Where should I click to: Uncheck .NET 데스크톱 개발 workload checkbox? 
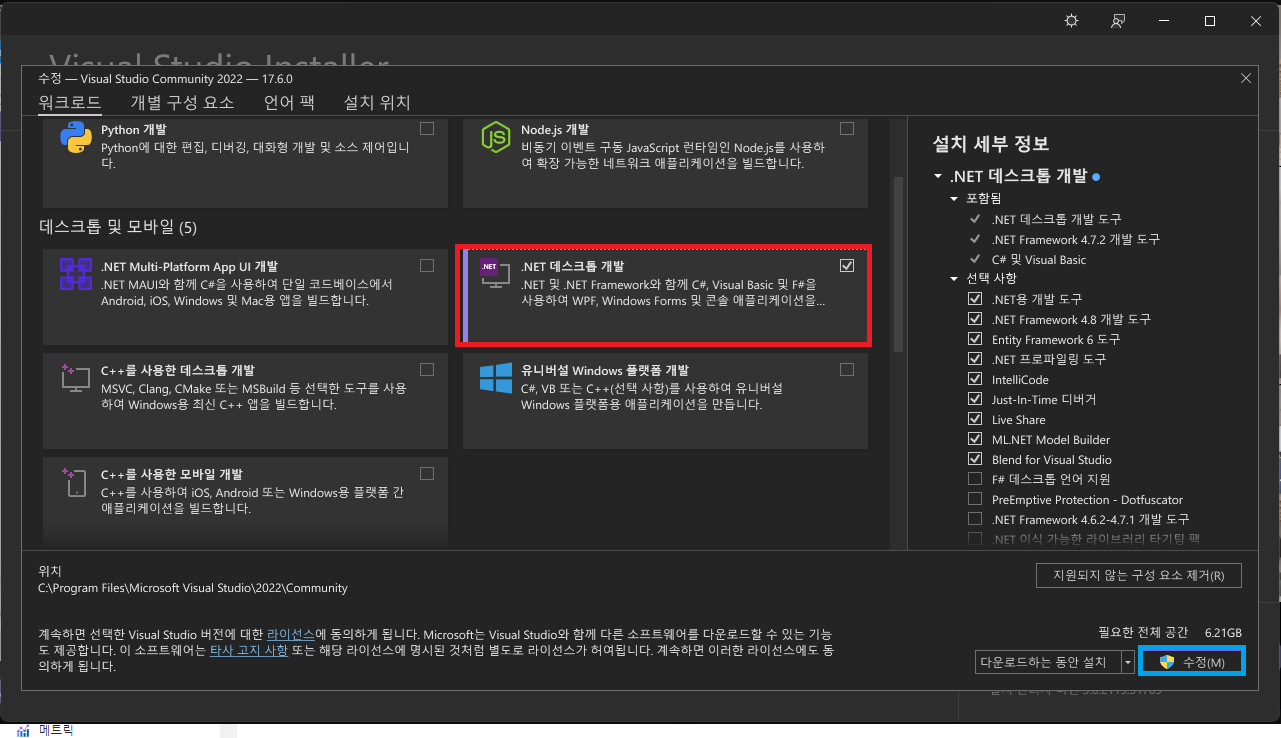pyautogui.click(x=847, y=266)
